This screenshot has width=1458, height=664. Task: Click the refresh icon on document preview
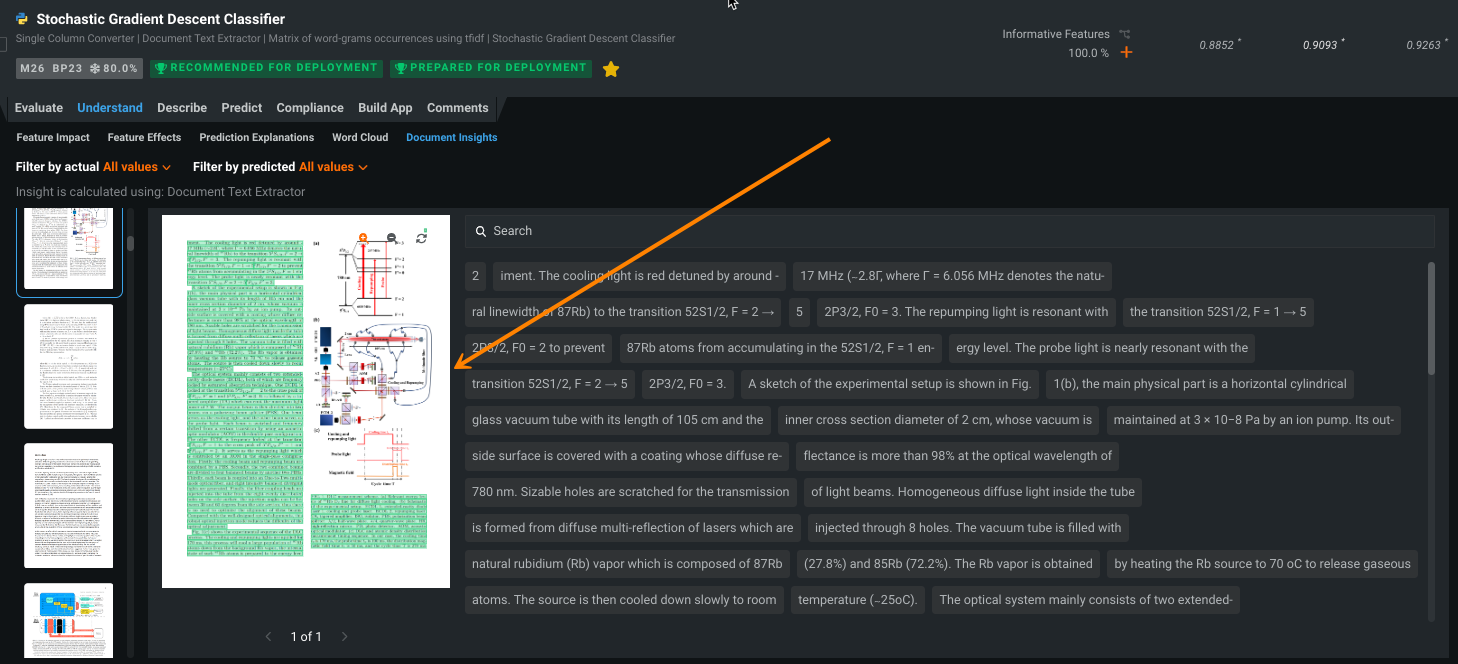[421, 237]
